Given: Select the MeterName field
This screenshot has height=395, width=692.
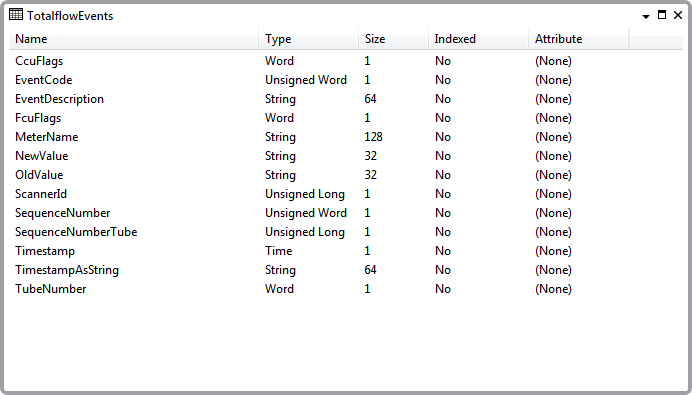Looking at the screenshot, I should point(346,137).
